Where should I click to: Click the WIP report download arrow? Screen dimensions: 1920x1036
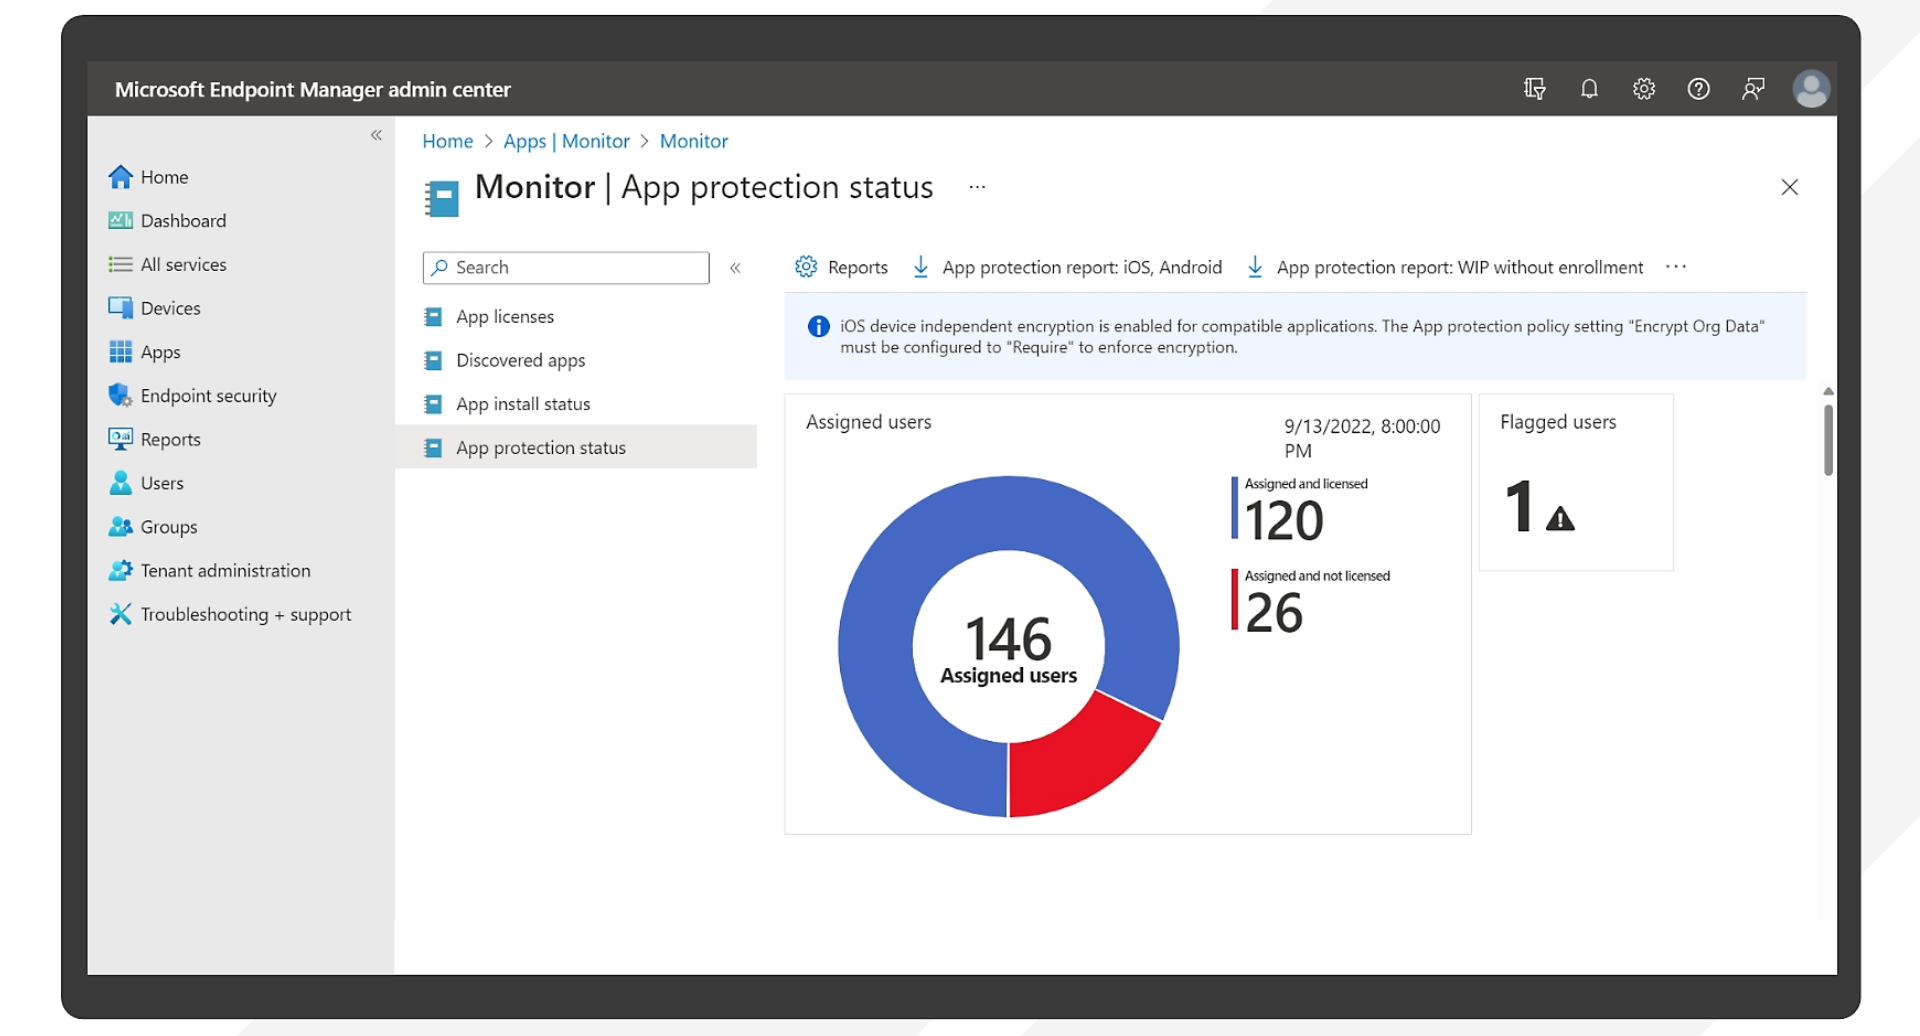click(x=1255, y=267)
